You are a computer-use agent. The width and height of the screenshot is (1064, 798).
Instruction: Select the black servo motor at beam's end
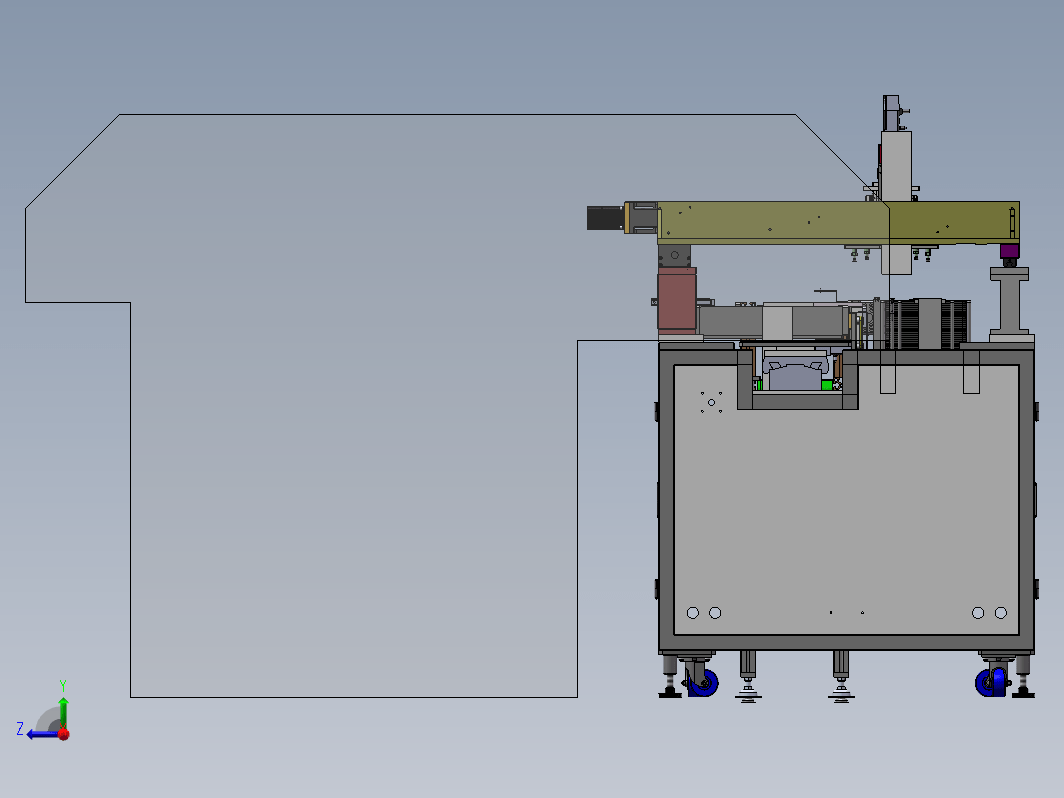605,218
